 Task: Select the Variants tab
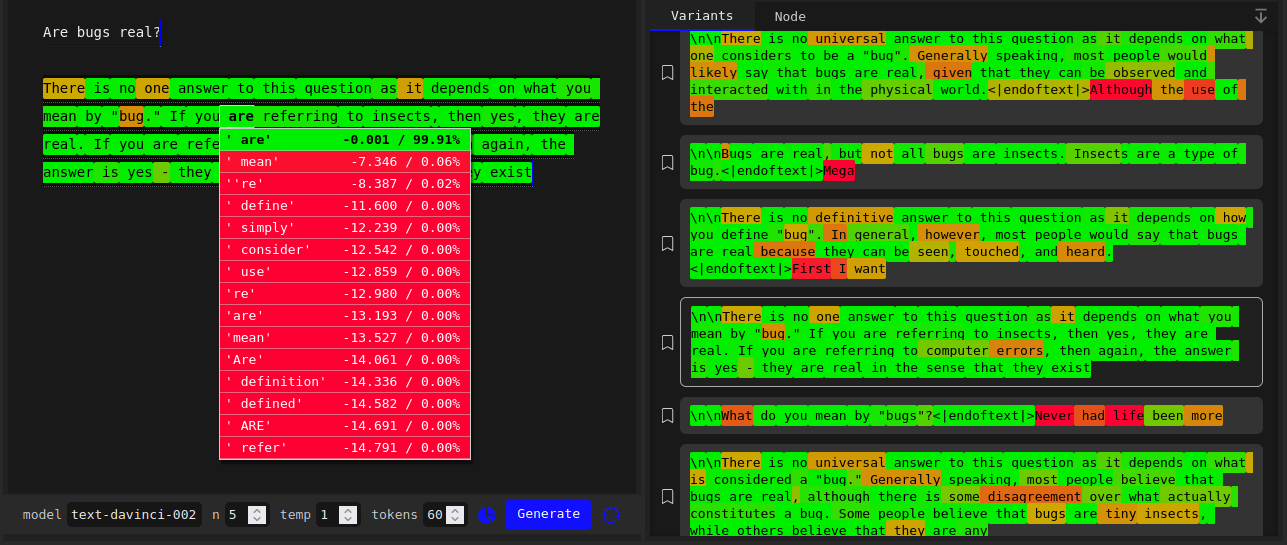pos(702,16)
